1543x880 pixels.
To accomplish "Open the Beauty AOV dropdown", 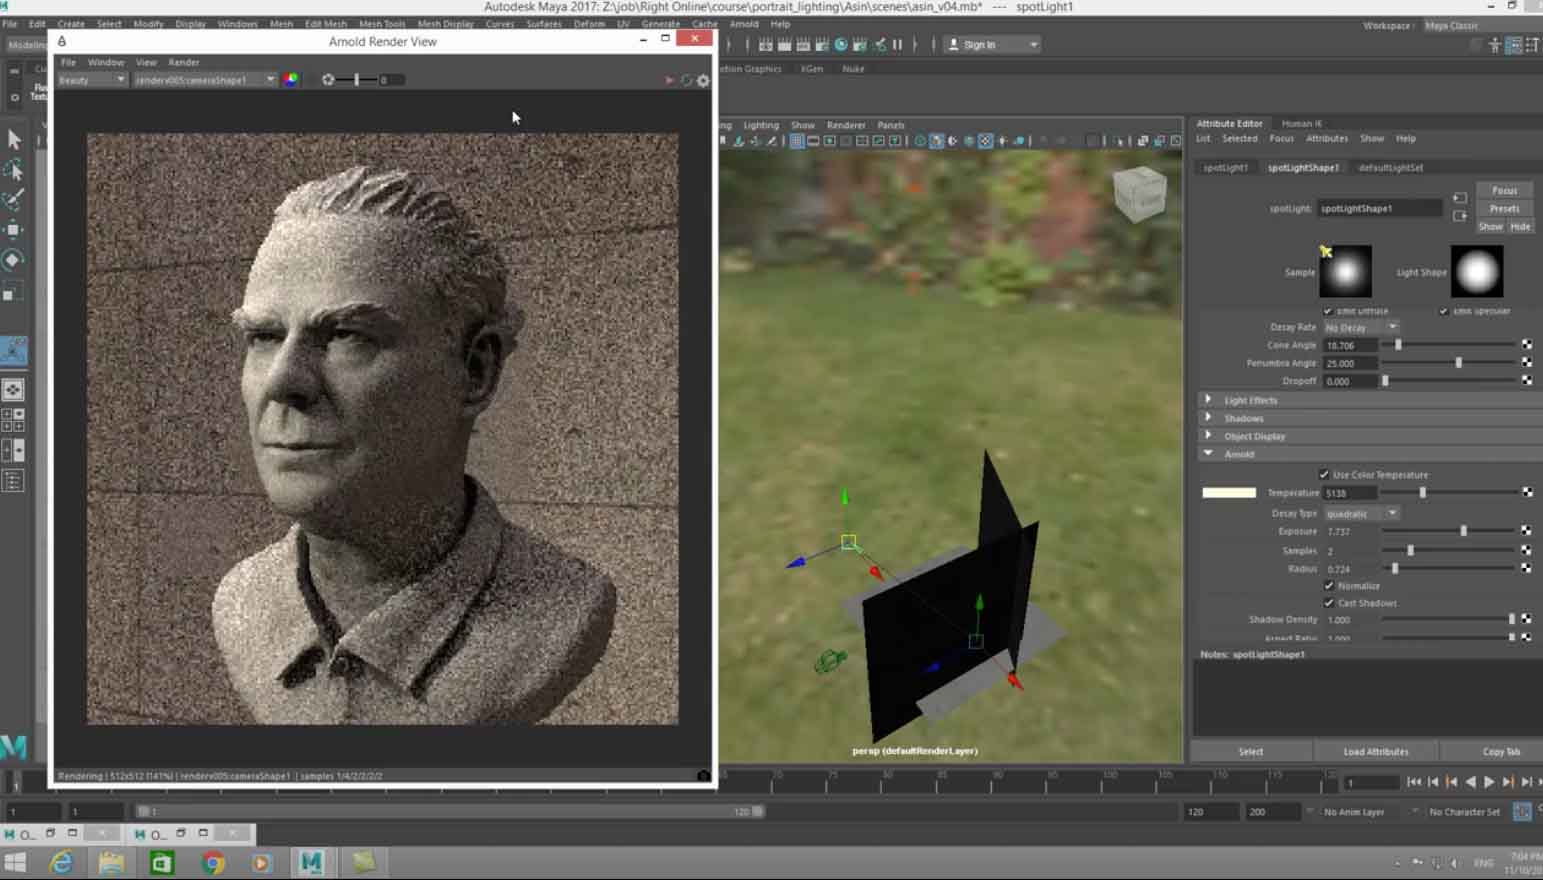I will click(x=91, y=80).
